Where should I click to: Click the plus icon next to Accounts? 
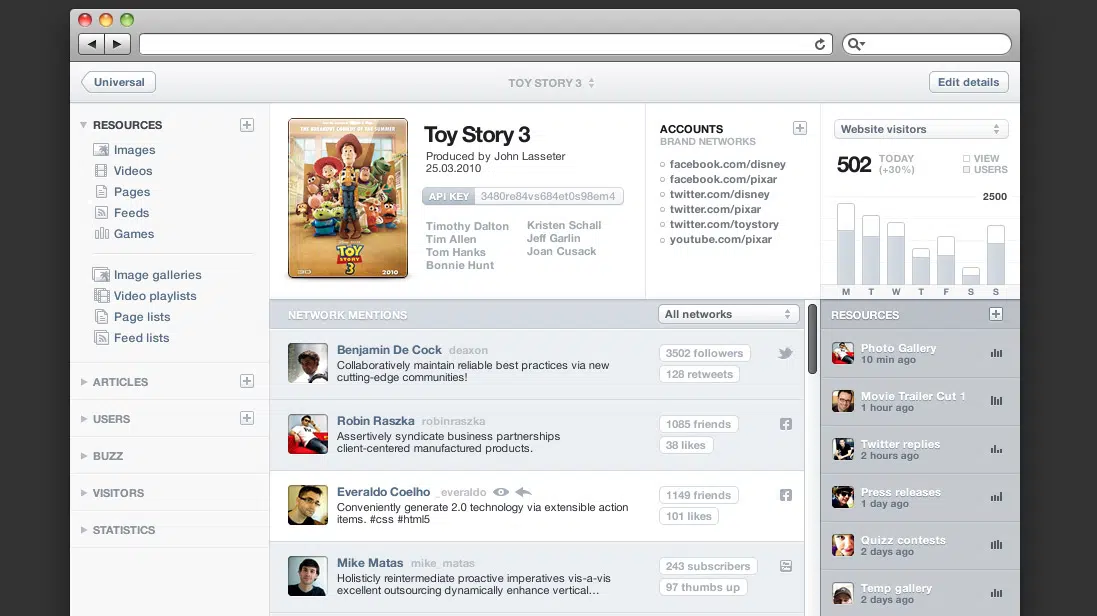pos(799,128)
